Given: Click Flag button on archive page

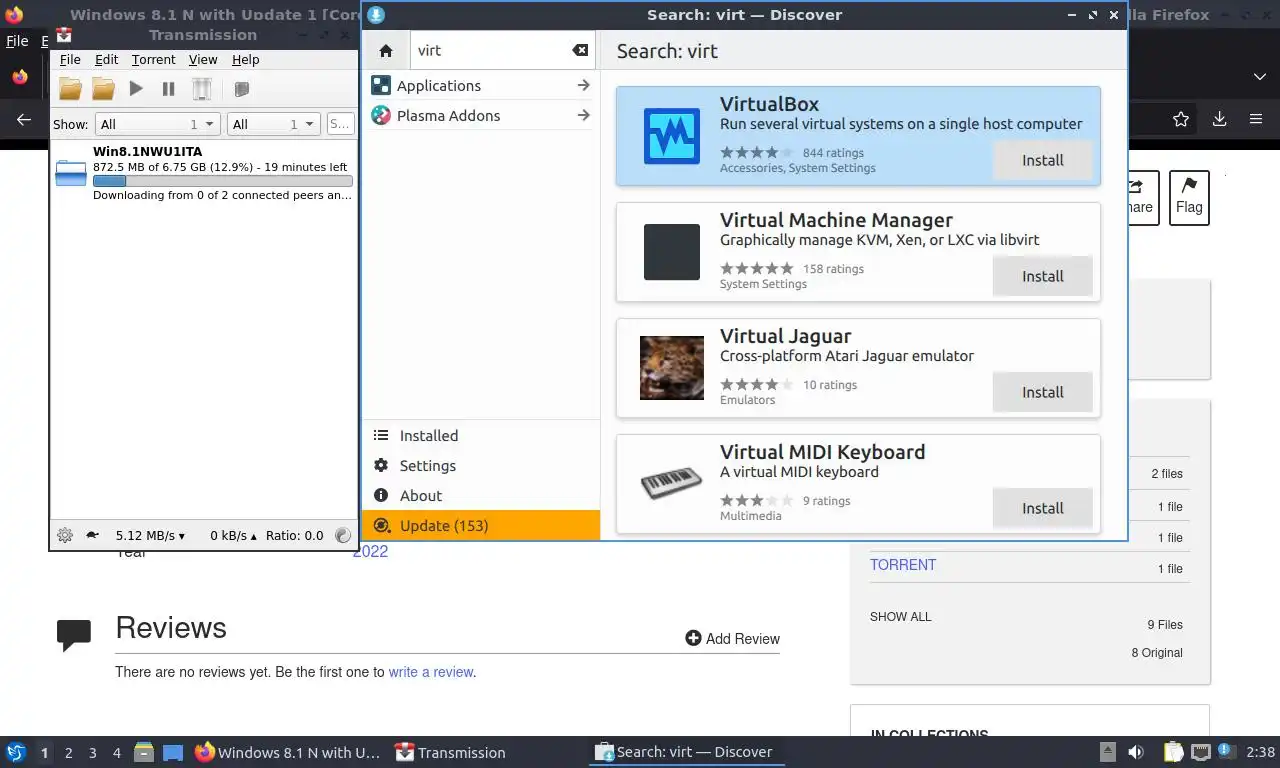Looking at the screenshot, I should pyautogui.click(x=1189, y=197).
